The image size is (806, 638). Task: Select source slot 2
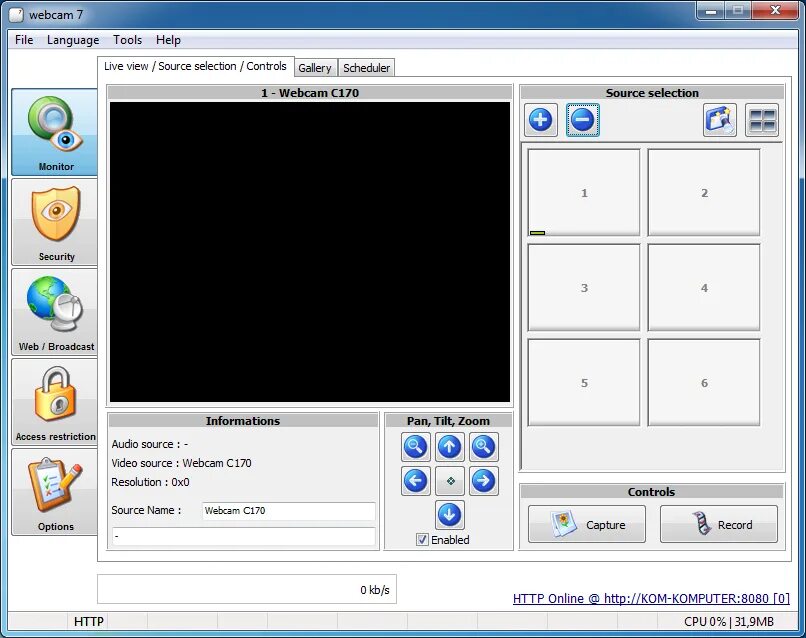[x=704, y=193]
